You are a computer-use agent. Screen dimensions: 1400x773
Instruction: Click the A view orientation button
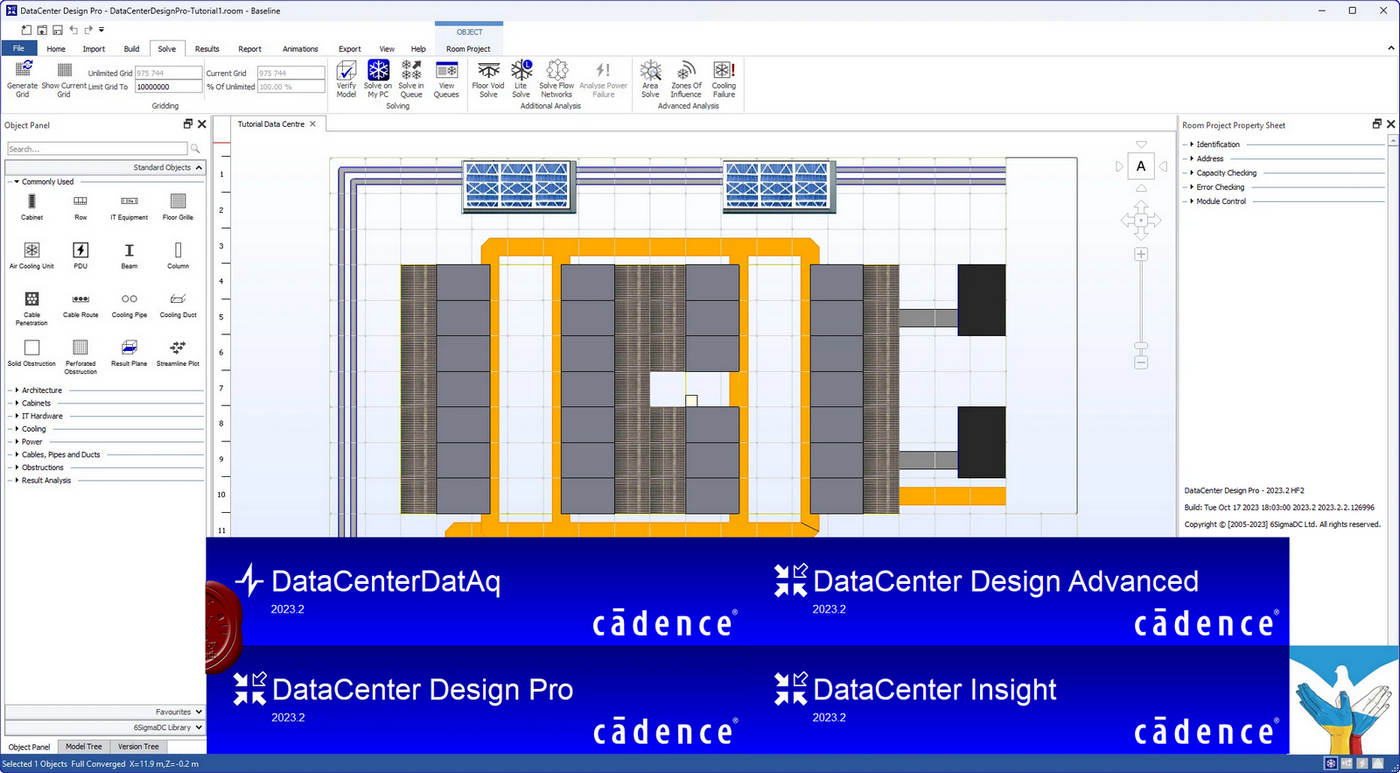[x=1141, y=166]
